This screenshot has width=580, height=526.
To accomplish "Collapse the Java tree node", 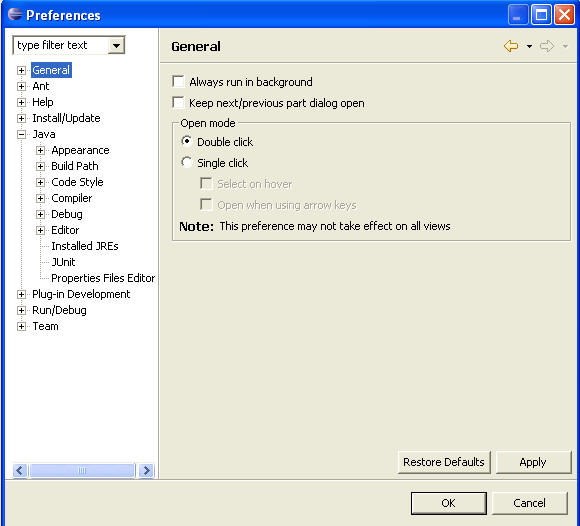I will point(21,134).
